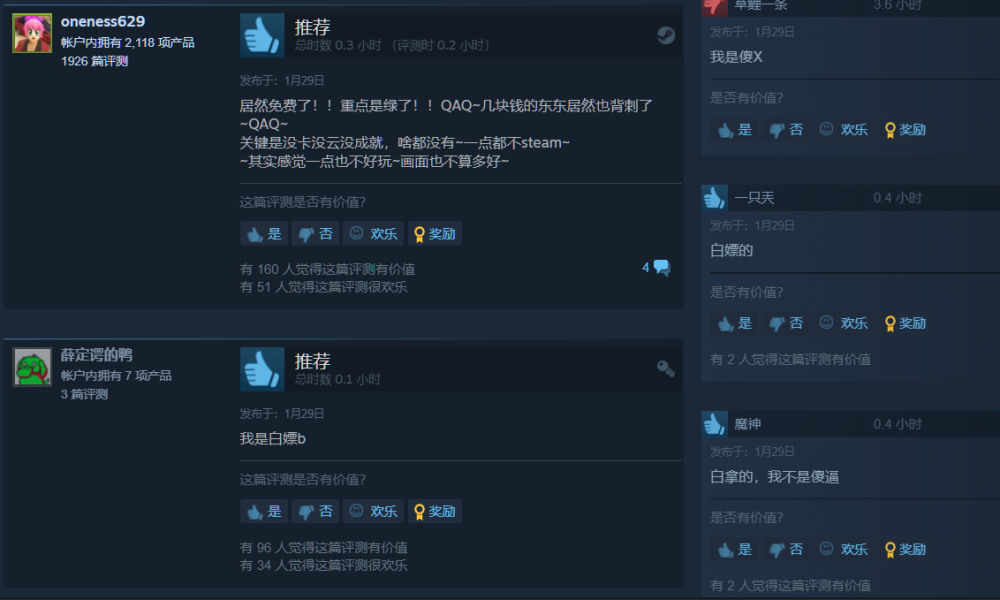The height and width of the screenshot is (600, 1000).
Task: Click the thumbs-up icon beside 魔神
Action: tap(714, 424)
